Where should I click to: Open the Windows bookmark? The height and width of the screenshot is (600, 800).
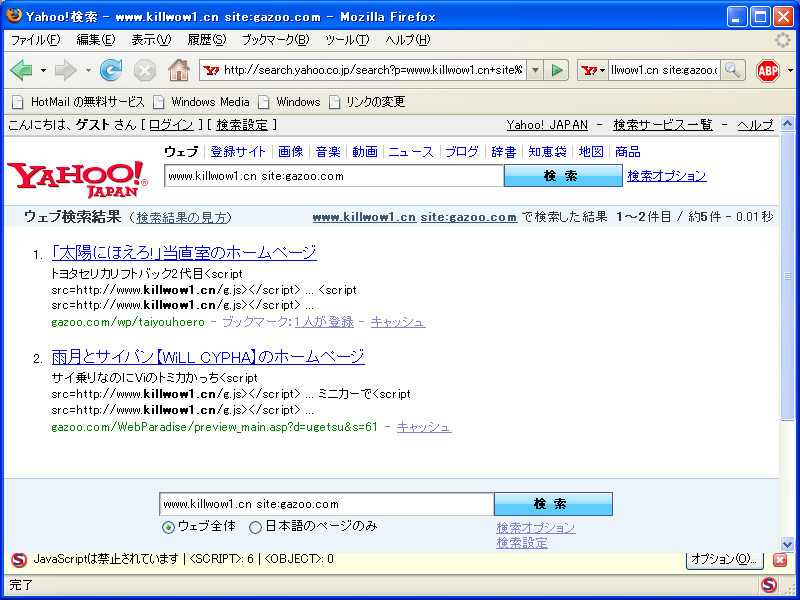[x=289, y=102]
